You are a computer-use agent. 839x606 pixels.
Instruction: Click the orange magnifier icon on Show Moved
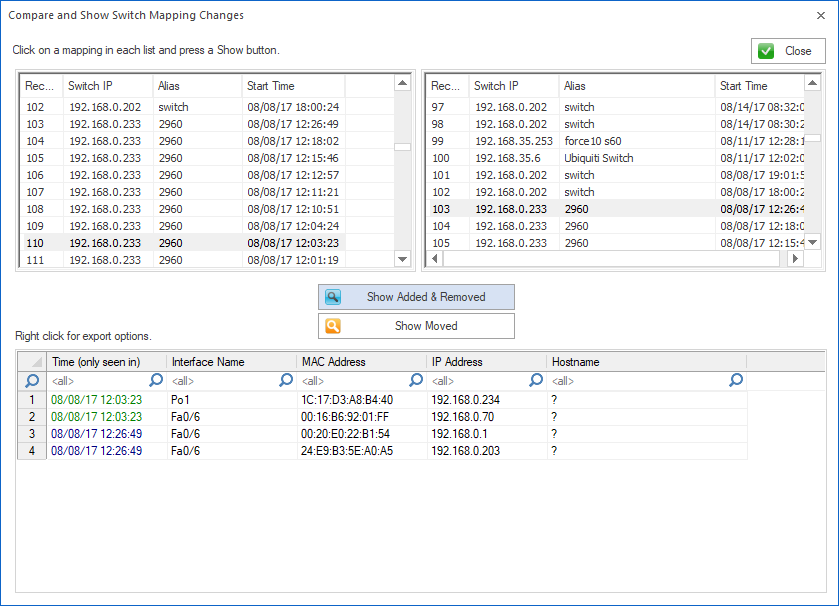click(x=334, y=325)
